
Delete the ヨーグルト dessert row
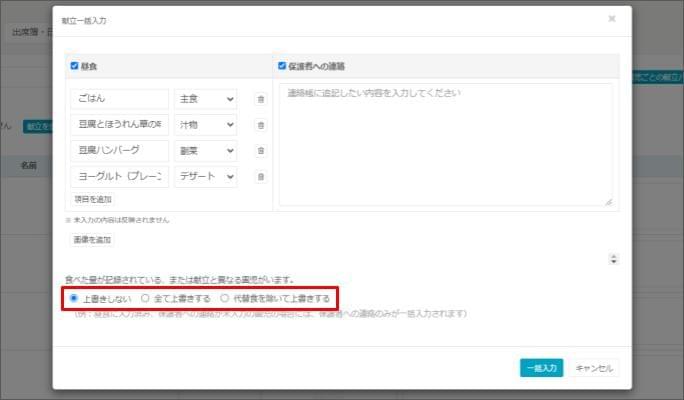coord(261,177)
